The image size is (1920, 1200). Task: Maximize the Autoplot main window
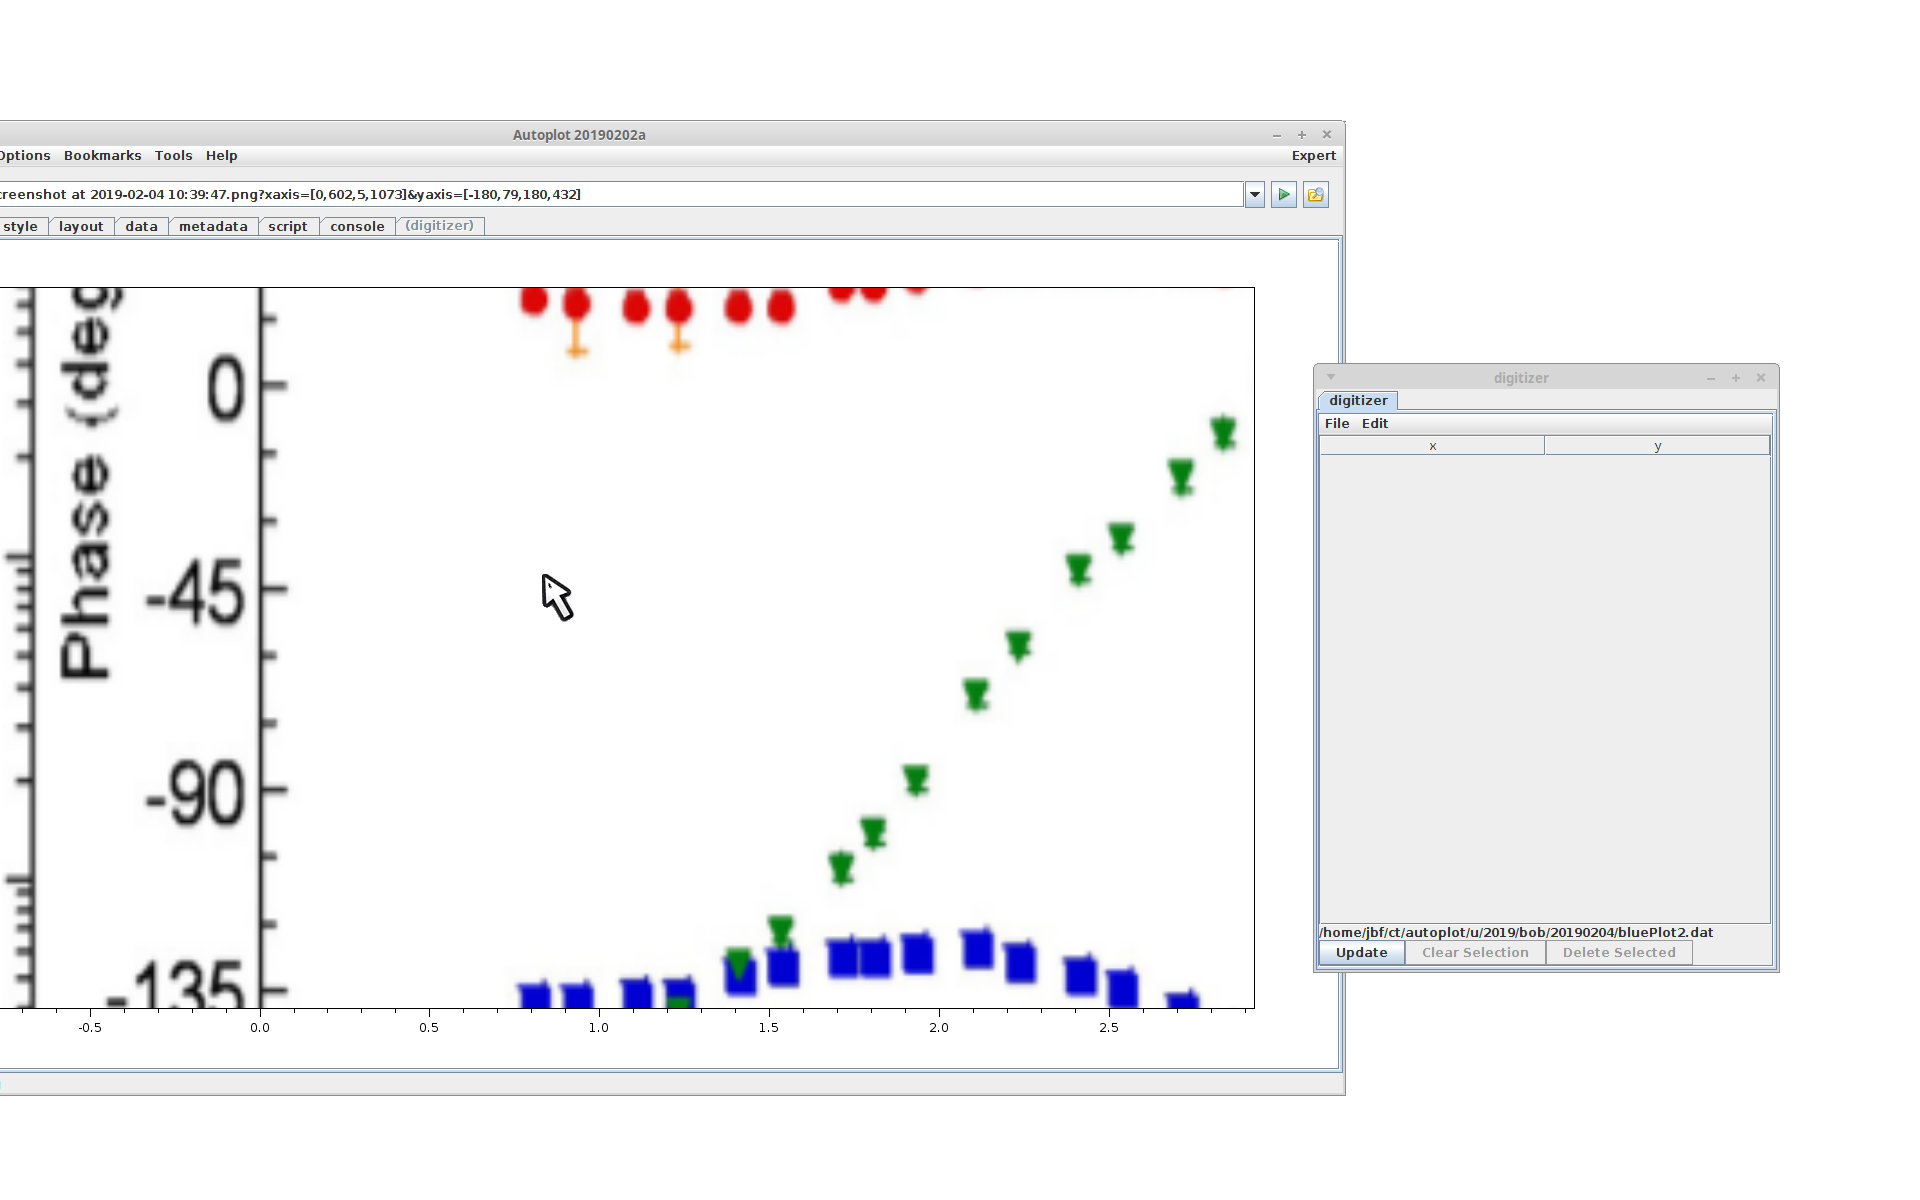[x=1302, y=135]
